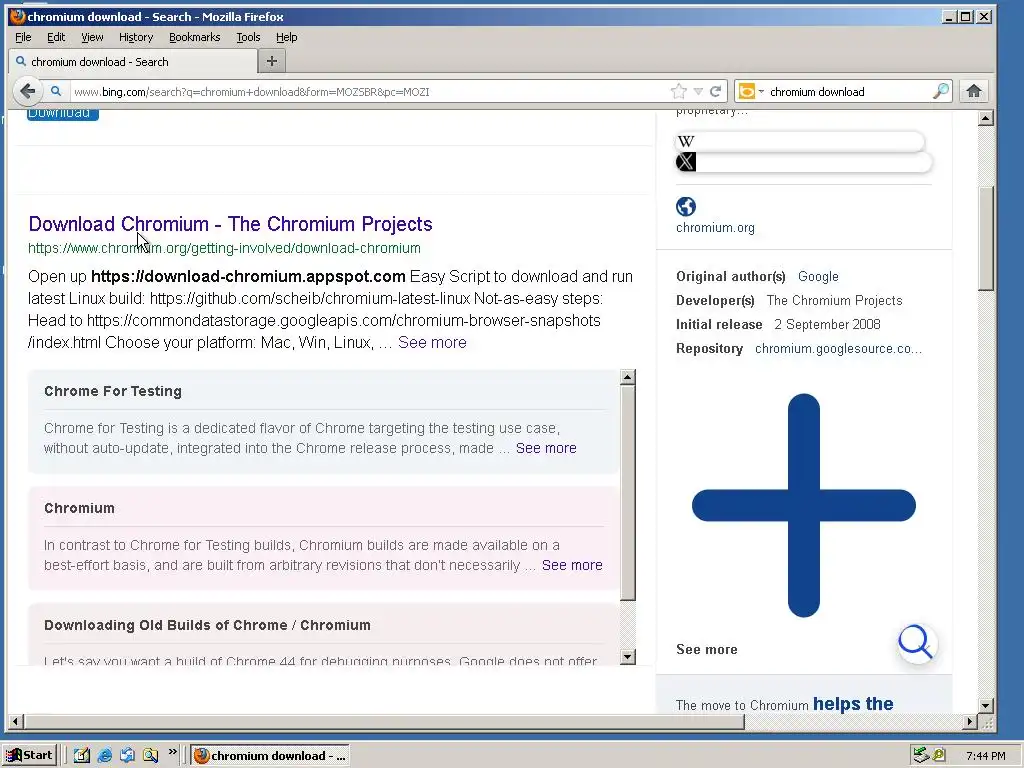The image size is (1024, 768).
Task: Select the 'chromium download - Search' tab
Action: 133,61
